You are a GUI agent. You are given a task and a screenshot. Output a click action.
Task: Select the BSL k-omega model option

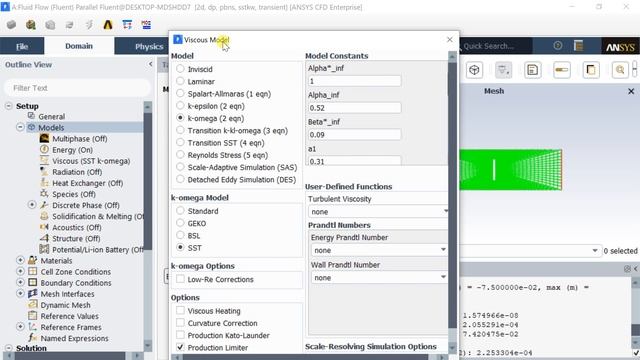pyautogui.click(x=180, y=235)
